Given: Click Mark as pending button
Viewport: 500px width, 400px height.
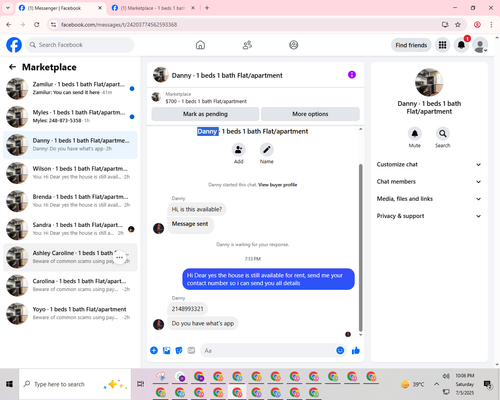Looking at the screenshot, I should pyautogui.click(x=205, y=114).
